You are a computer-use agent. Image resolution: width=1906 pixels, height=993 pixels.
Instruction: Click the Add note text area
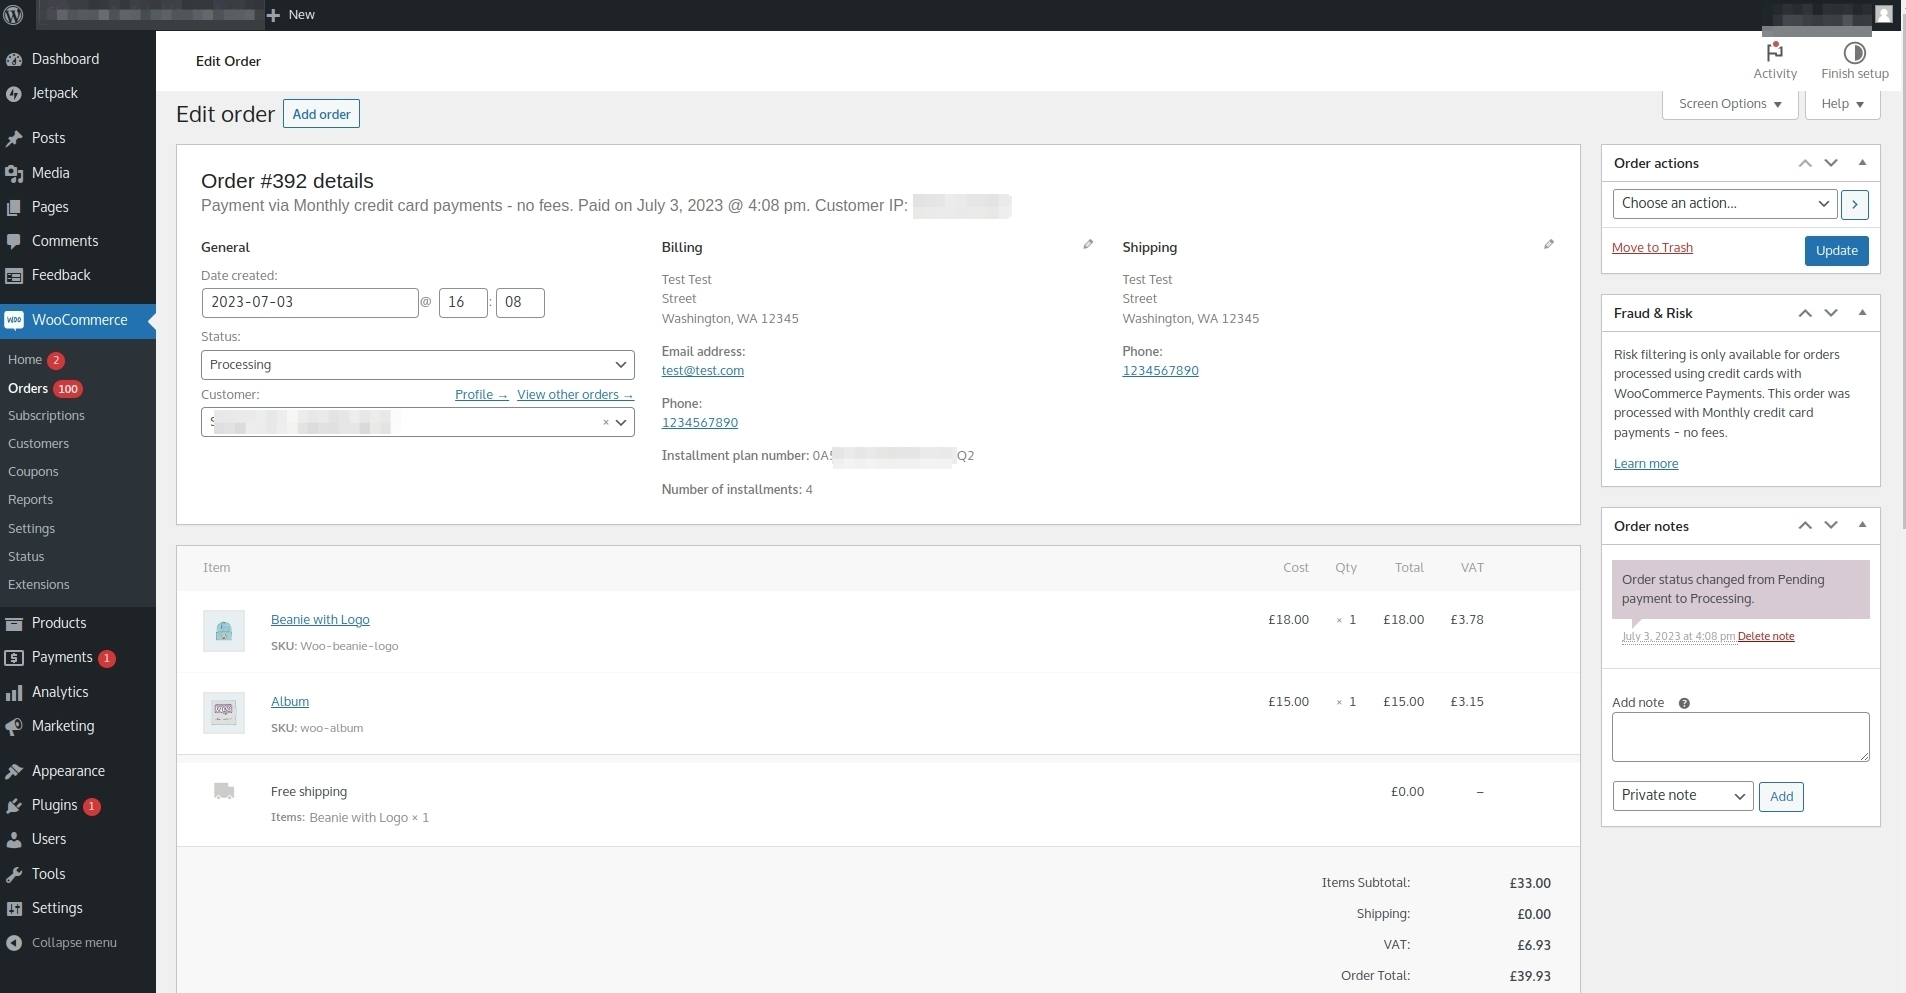point(1740,737)
